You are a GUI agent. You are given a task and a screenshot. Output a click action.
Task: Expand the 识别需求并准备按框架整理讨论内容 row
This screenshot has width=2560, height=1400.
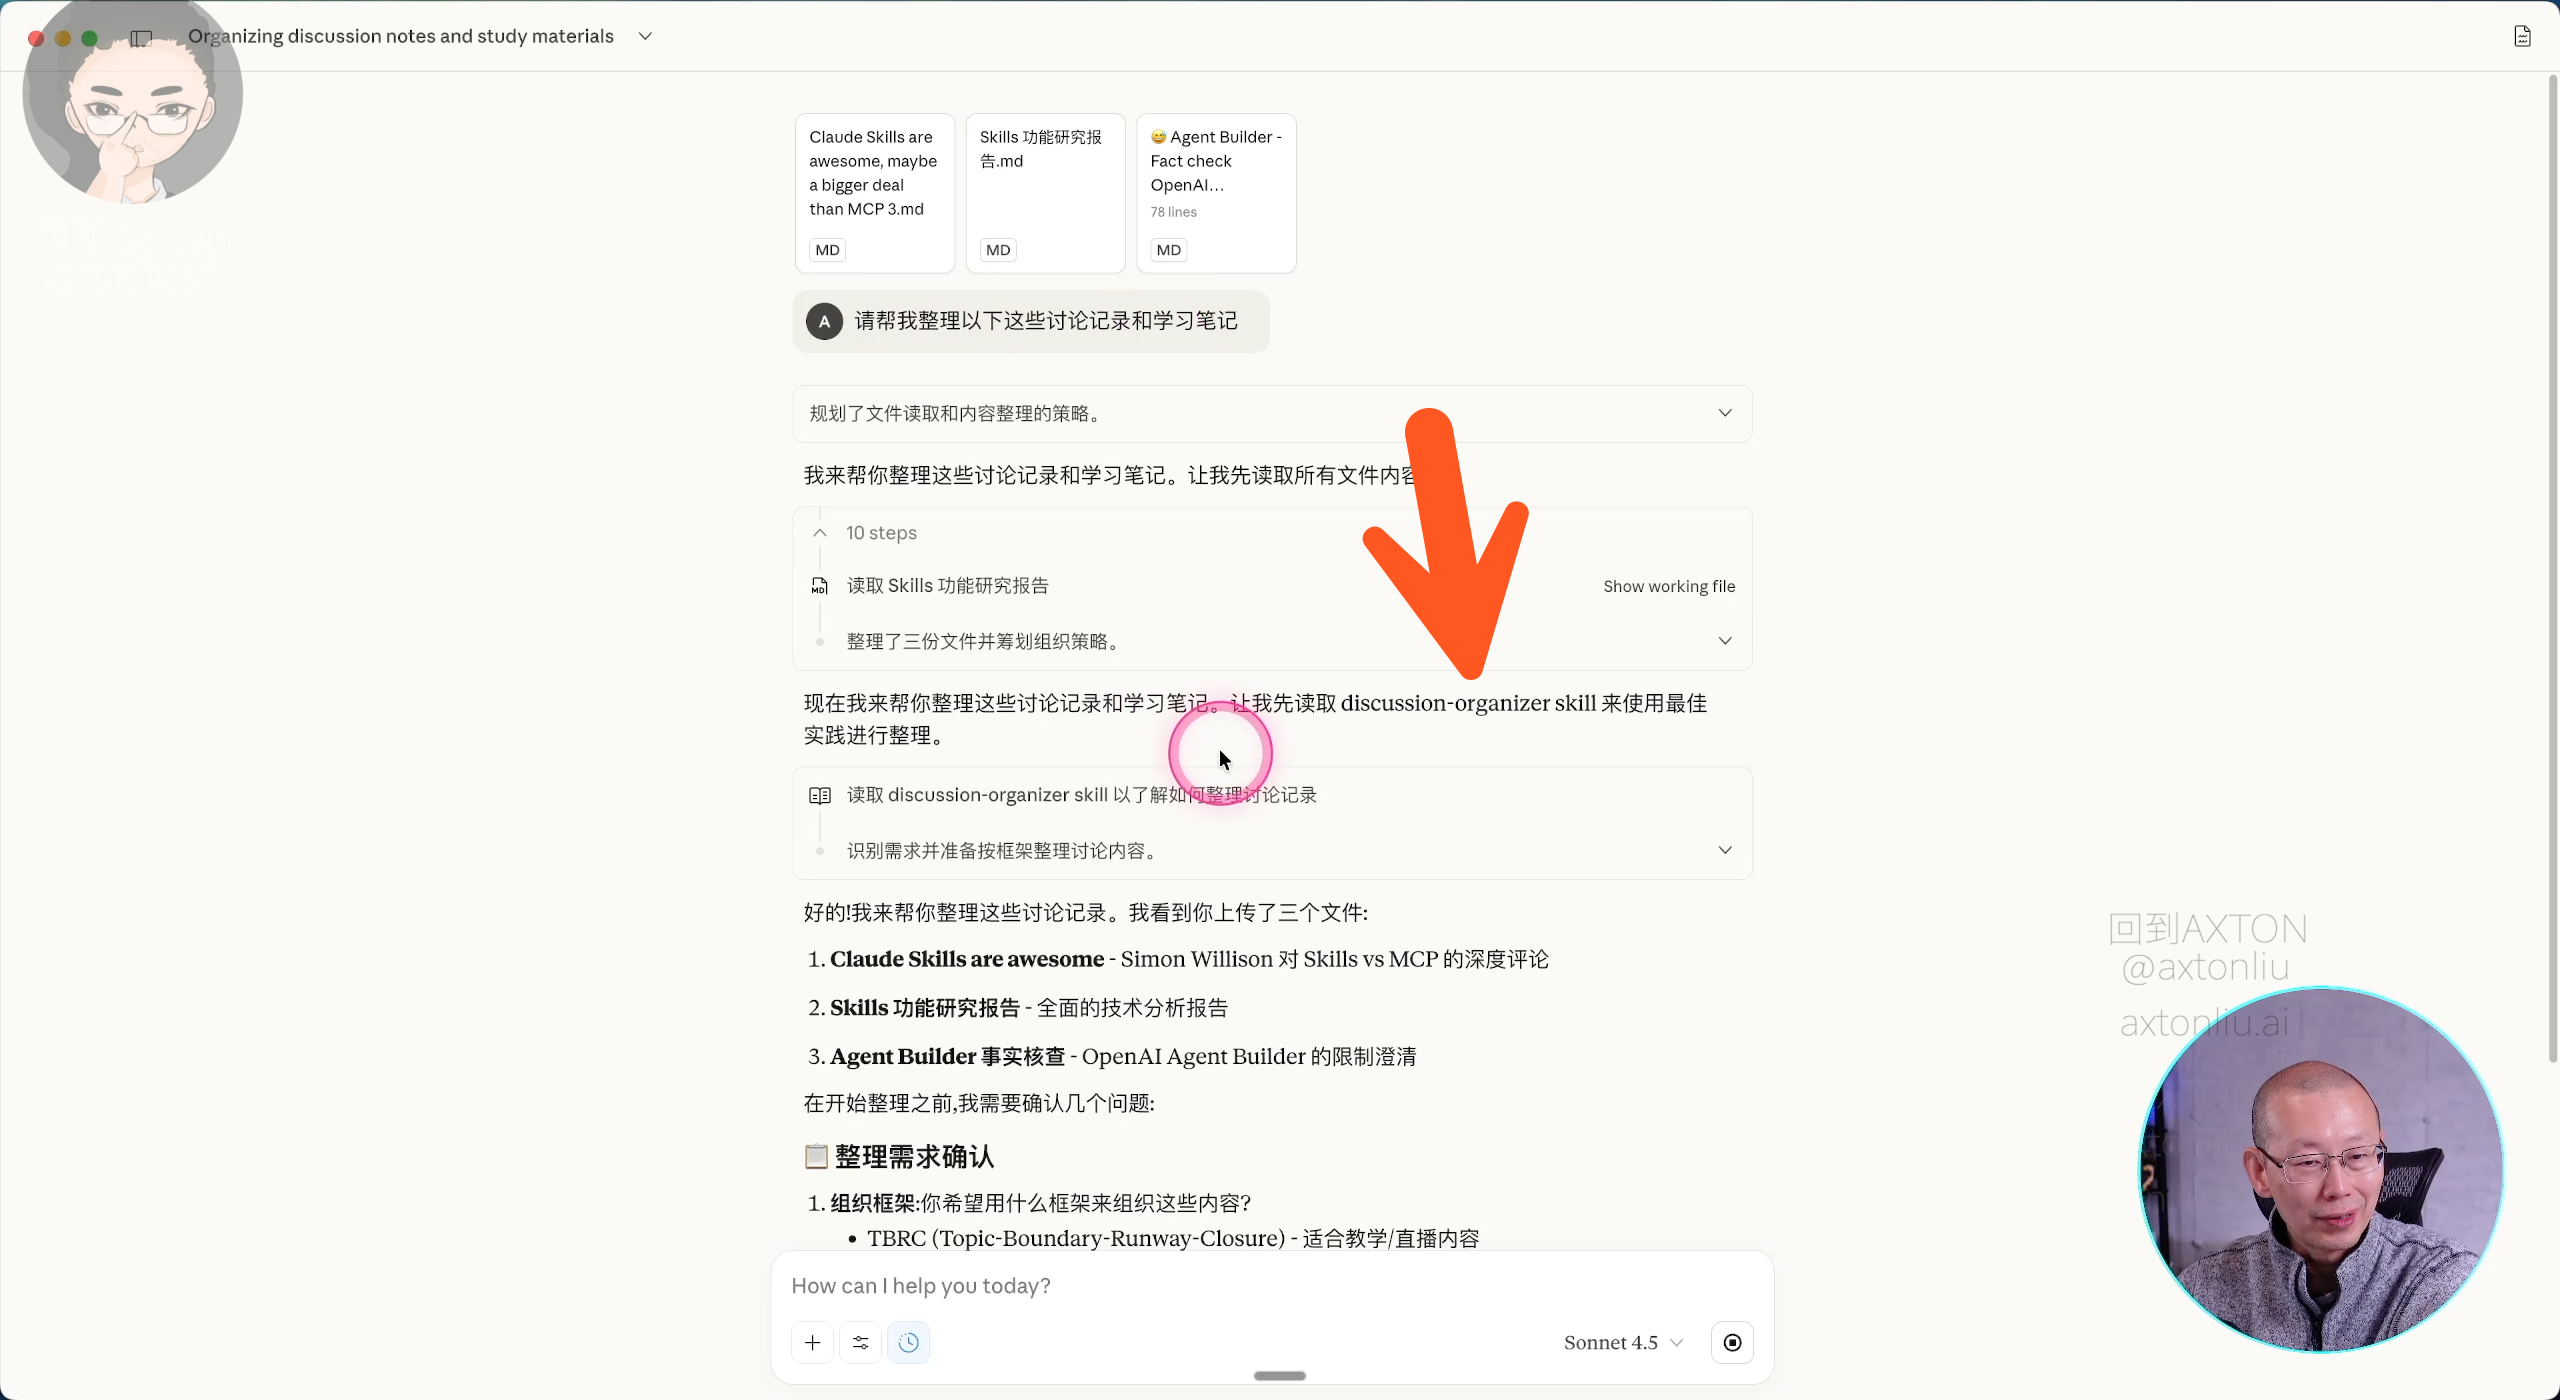[1724, 850]
